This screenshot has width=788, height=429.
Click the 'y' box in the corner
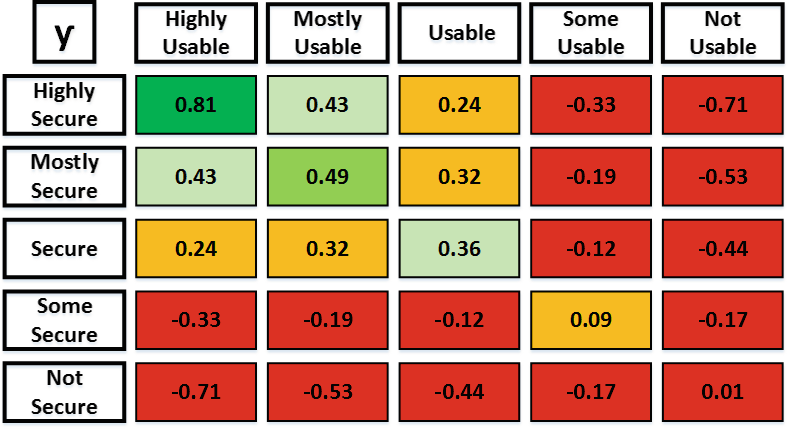[x=62, y=33]
